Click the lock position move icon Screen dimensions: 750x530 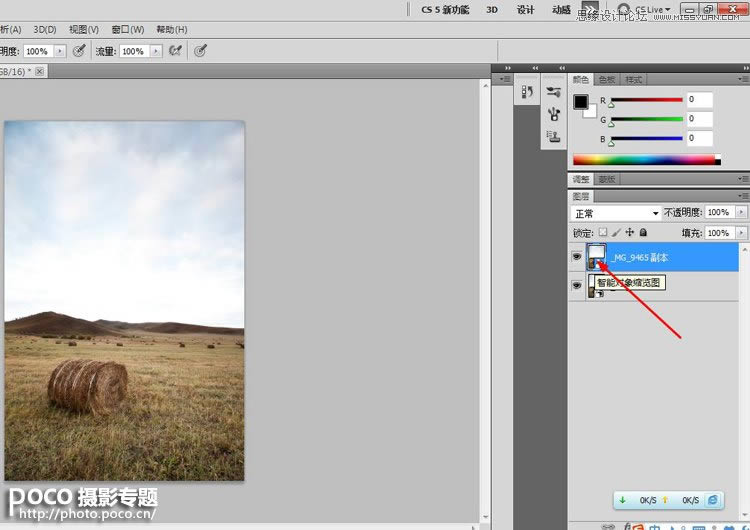point(629,233)
